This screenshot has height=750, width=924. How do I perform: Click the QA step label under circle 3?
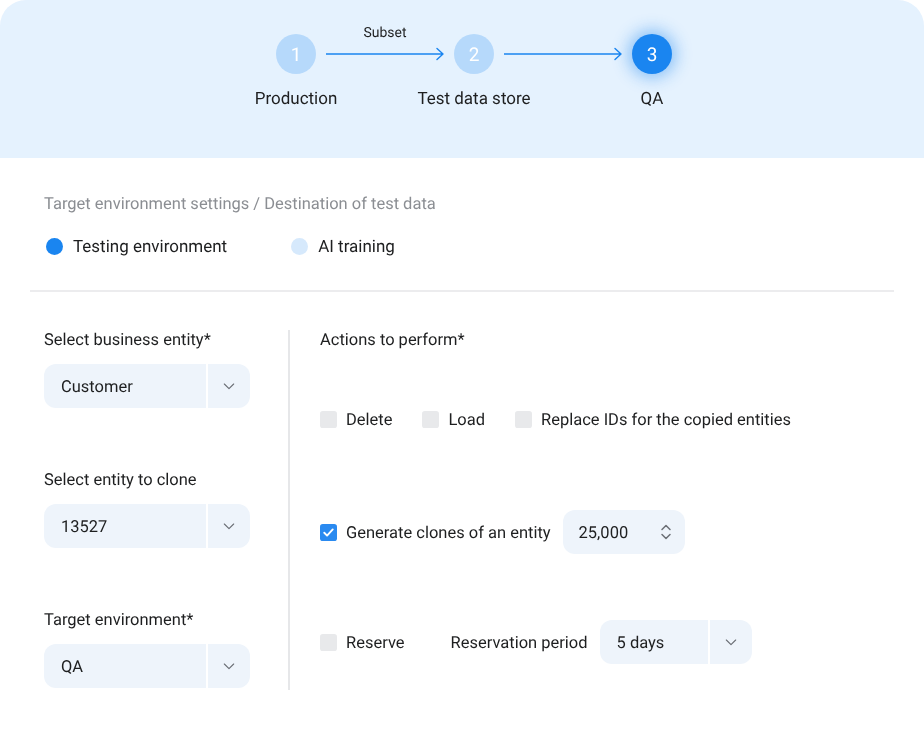(x=652, y=98)
